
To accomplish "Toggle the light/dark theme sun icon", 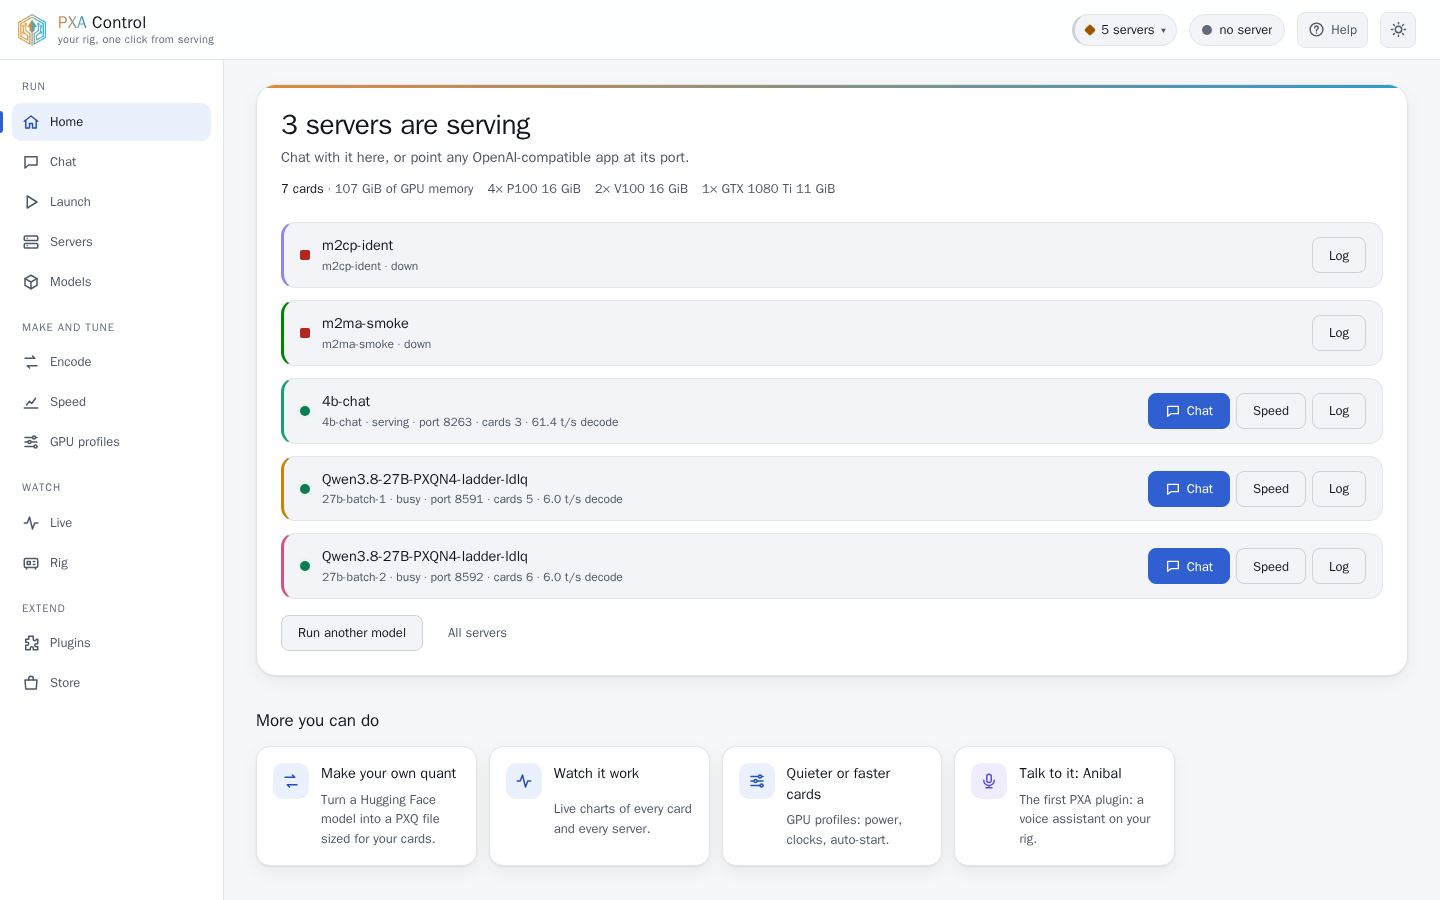I will (1398, 30).
